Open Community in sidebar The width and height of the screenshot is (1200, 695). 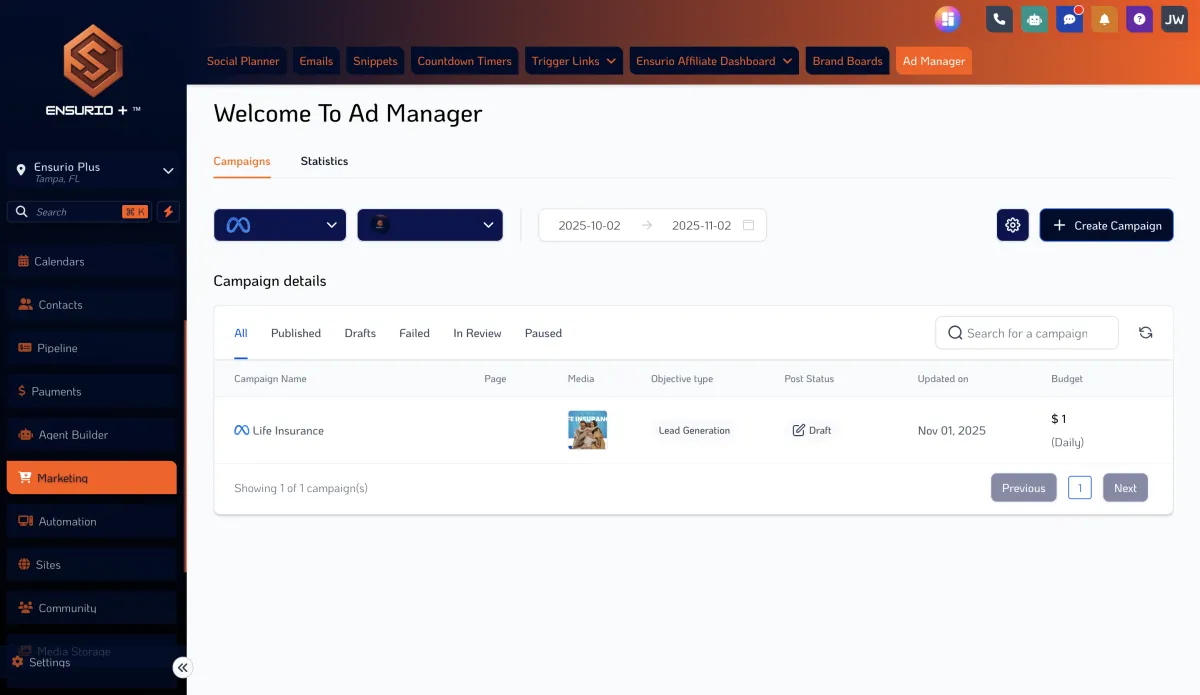[92, 608]
